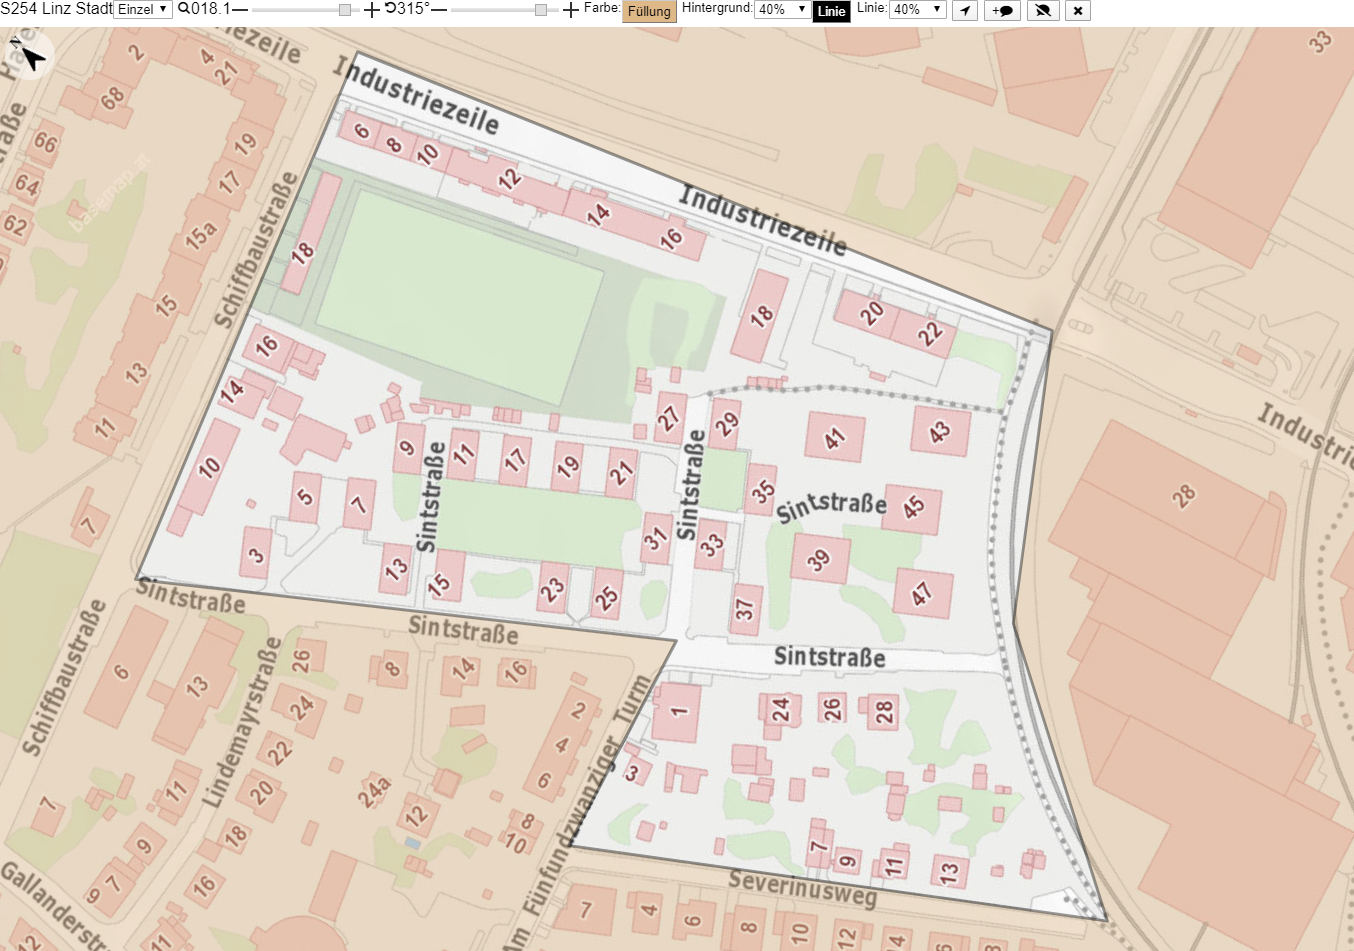1354x951 pixels.
Task: Increase rotation with the plus icon
Action: tap(571, 10)
